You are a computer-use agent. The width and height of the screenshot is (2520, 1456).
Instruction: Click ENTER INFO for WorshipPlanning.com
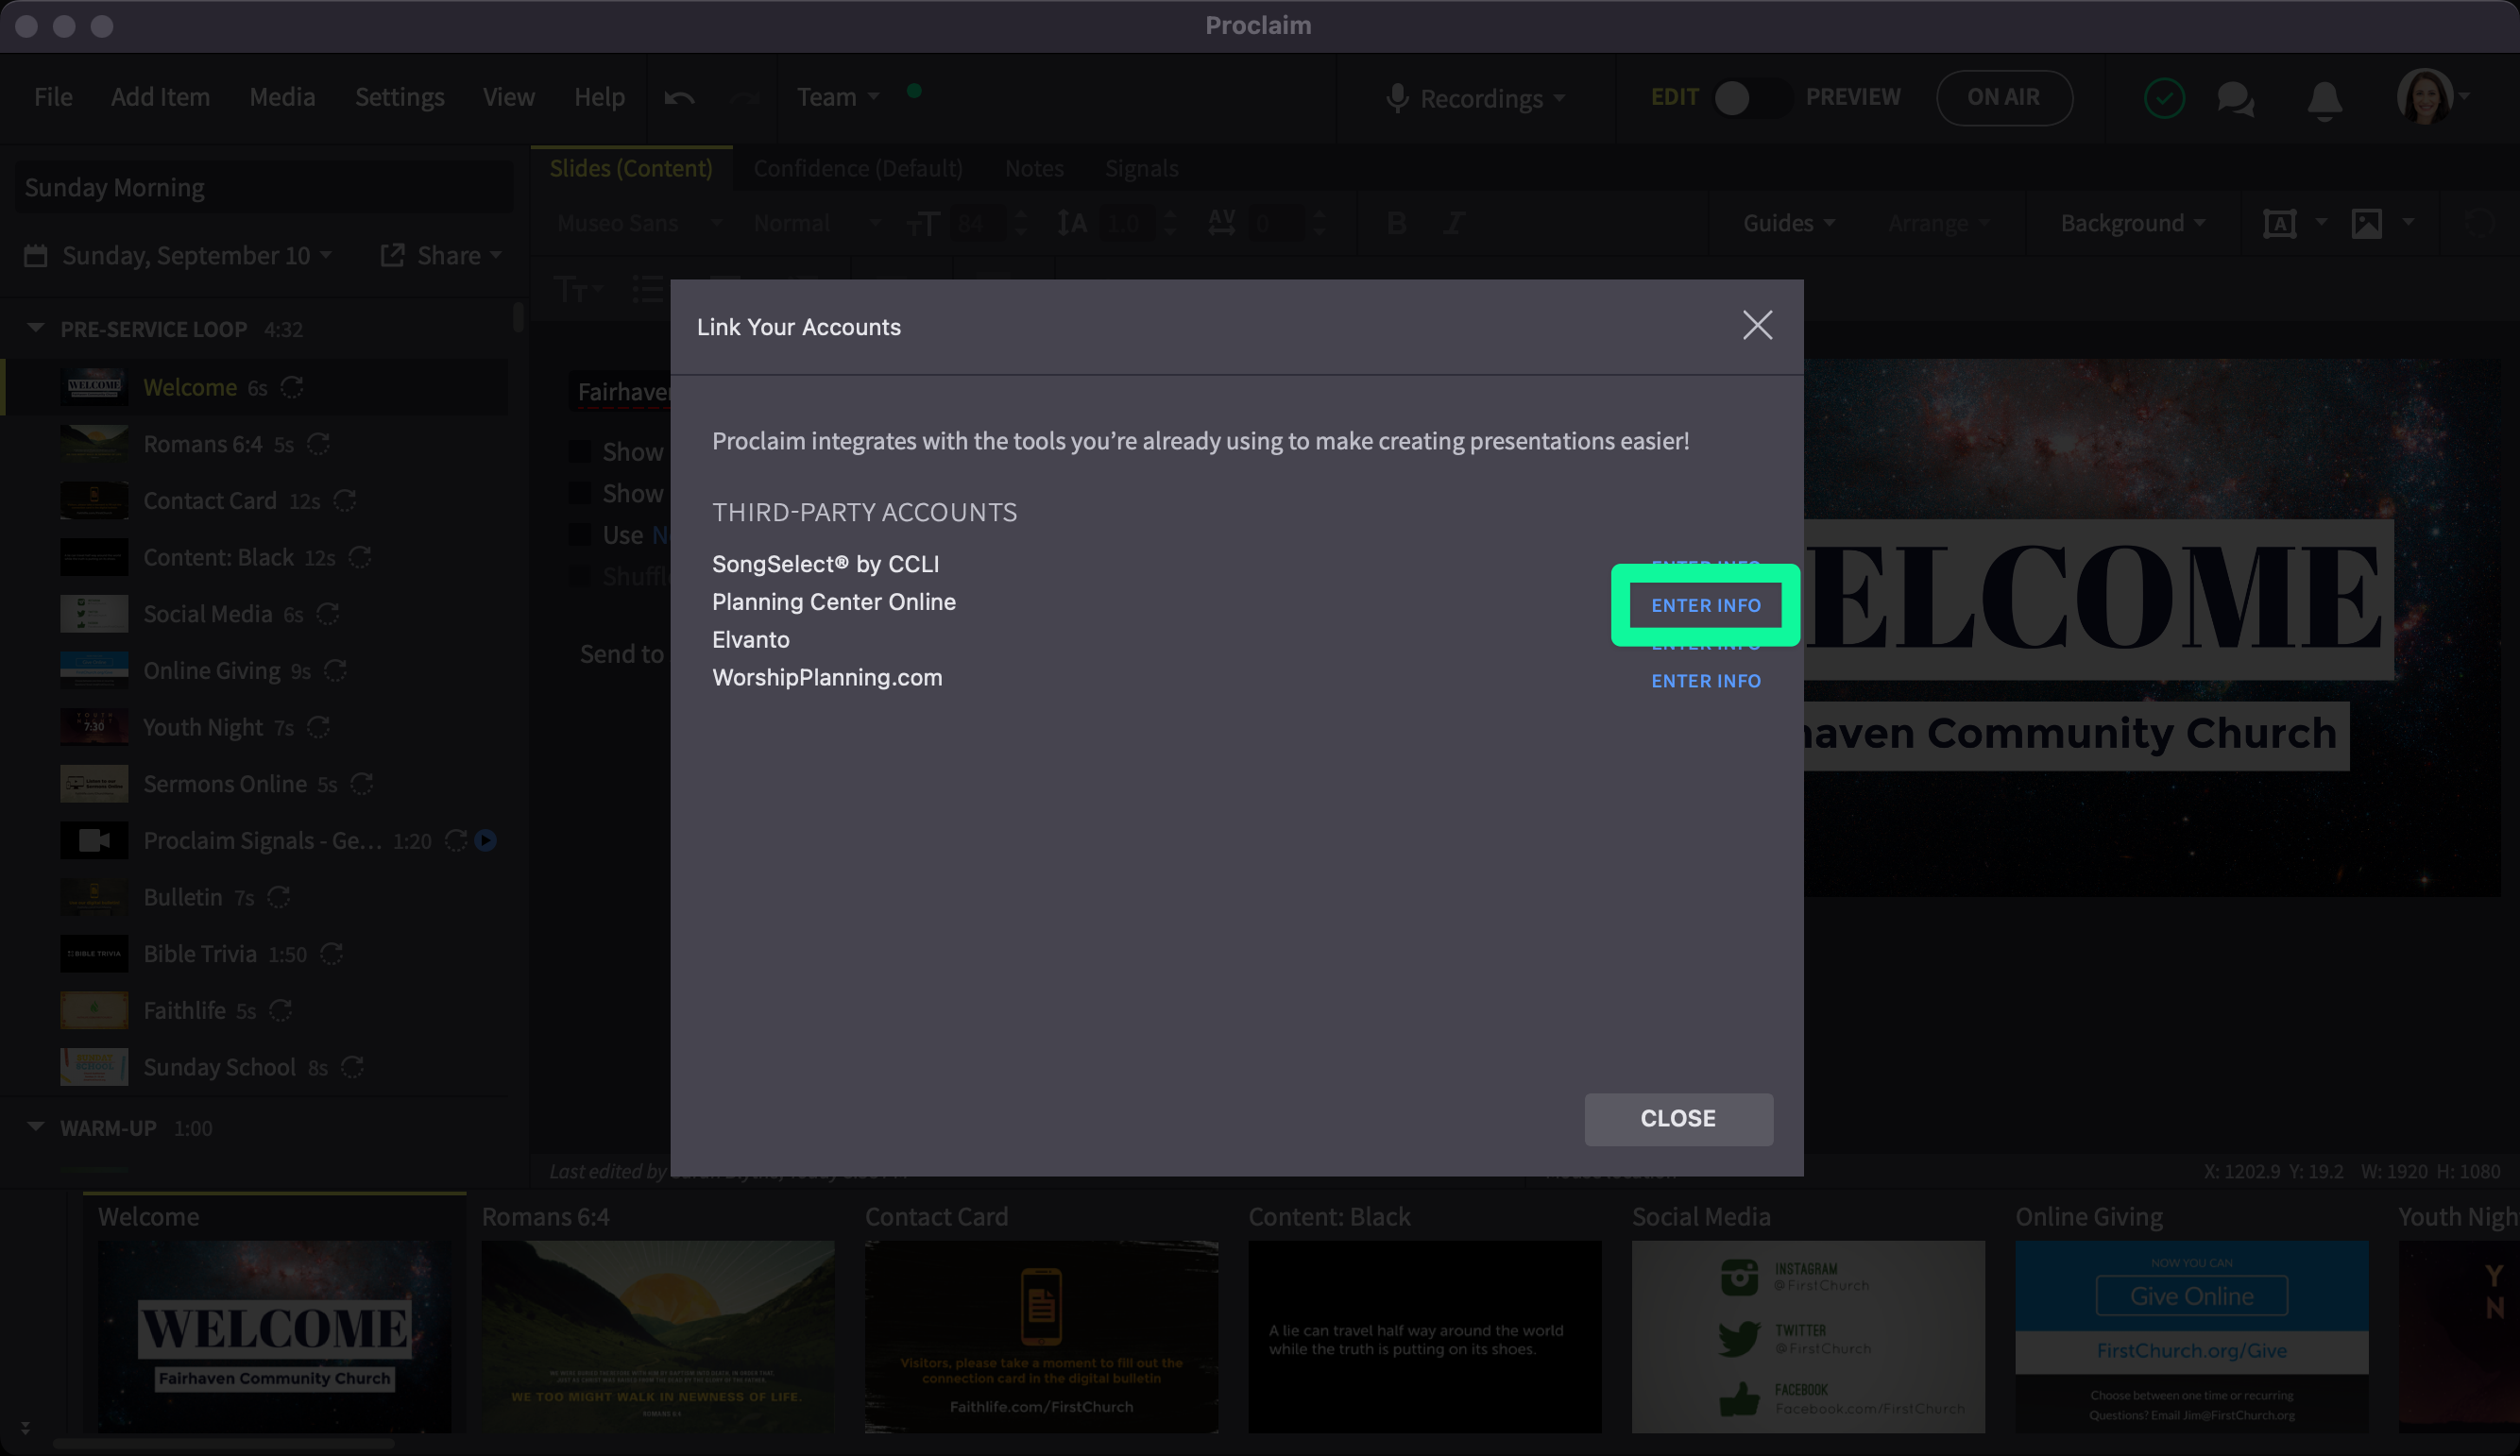pyautogui.click(x=1705, y=681)
